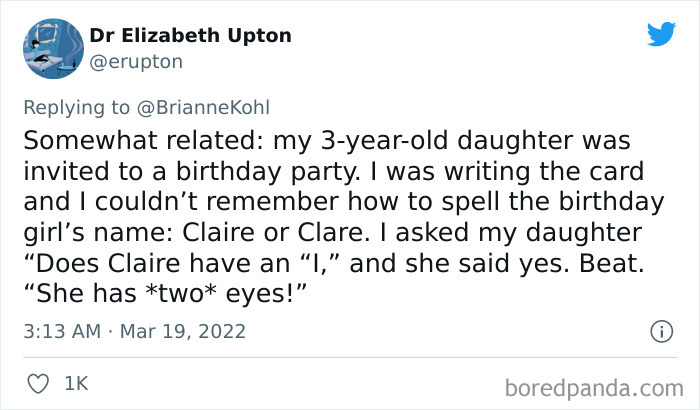700x410 pixels.
Task: Click the word "Beat." in the tweet
Action: point(612,263)
